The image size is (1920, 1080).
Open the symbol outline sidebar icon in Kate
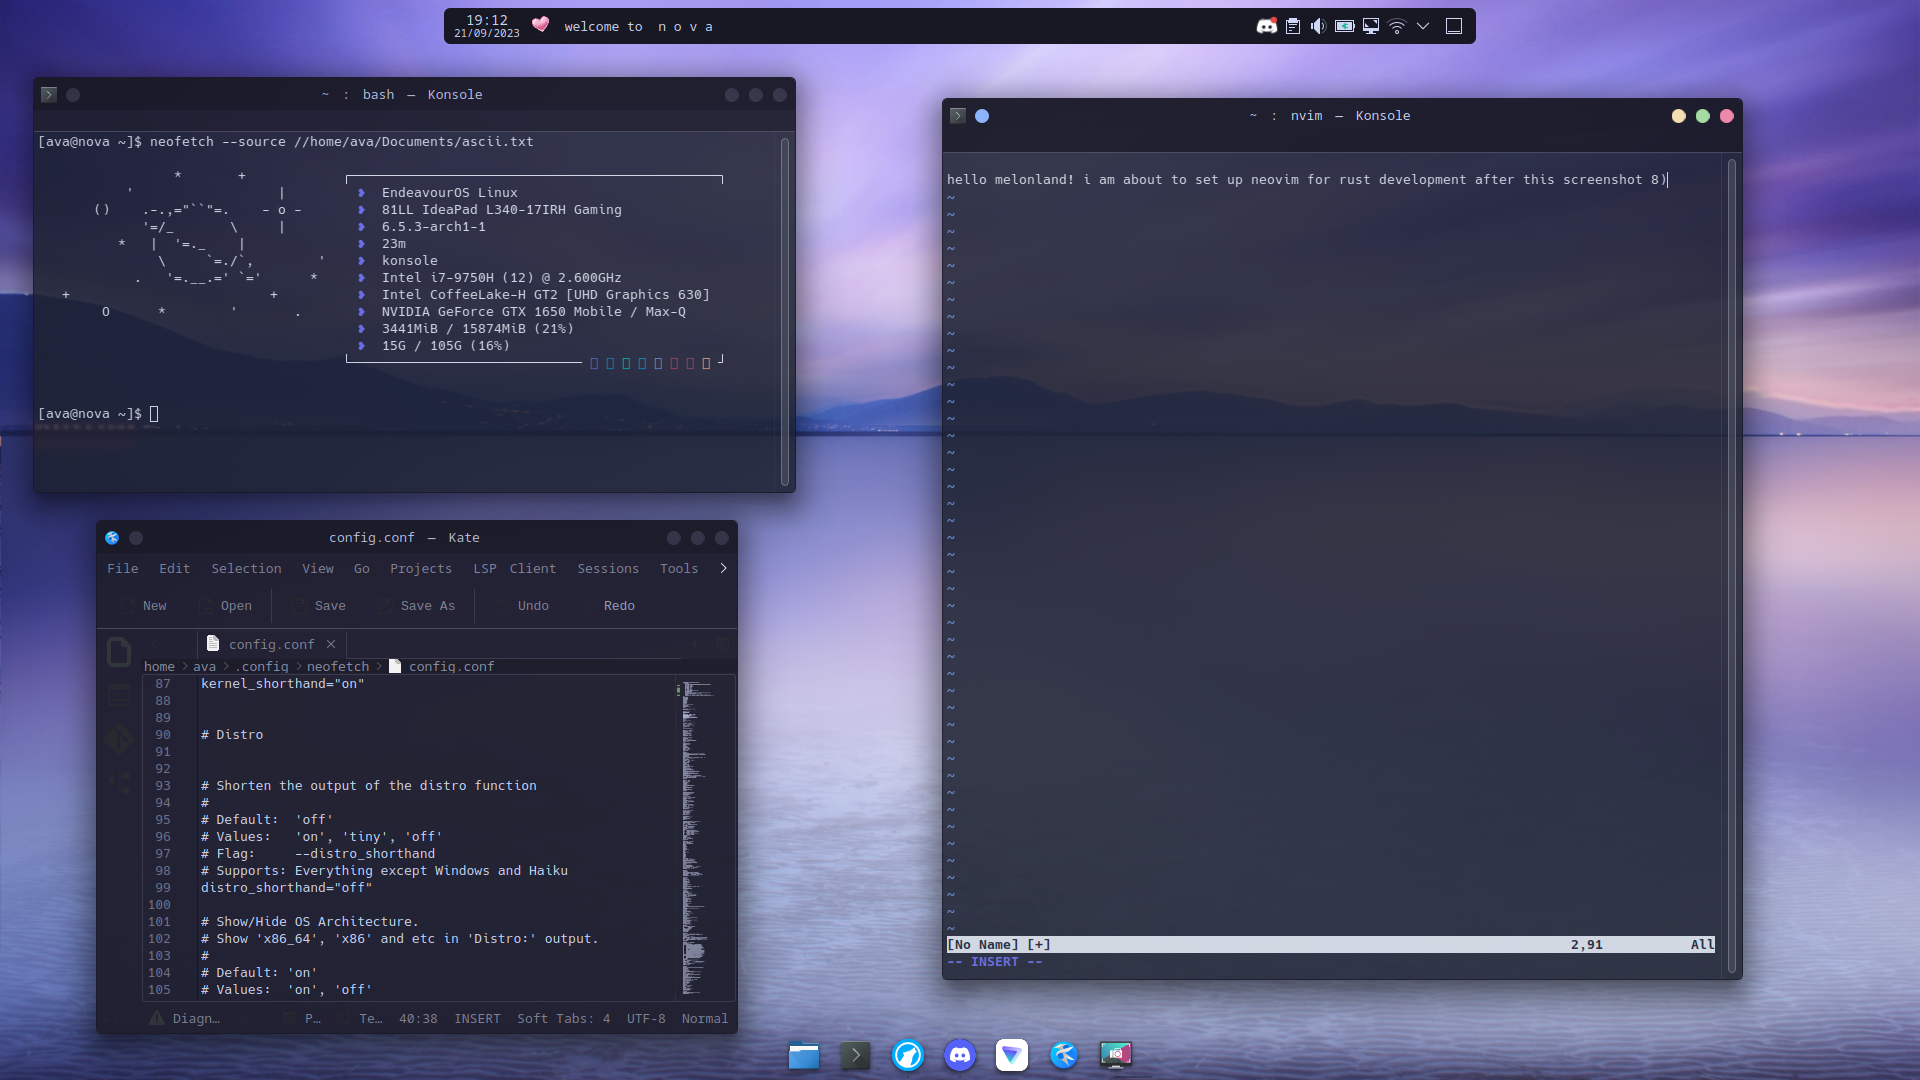[x=119, y=783]
